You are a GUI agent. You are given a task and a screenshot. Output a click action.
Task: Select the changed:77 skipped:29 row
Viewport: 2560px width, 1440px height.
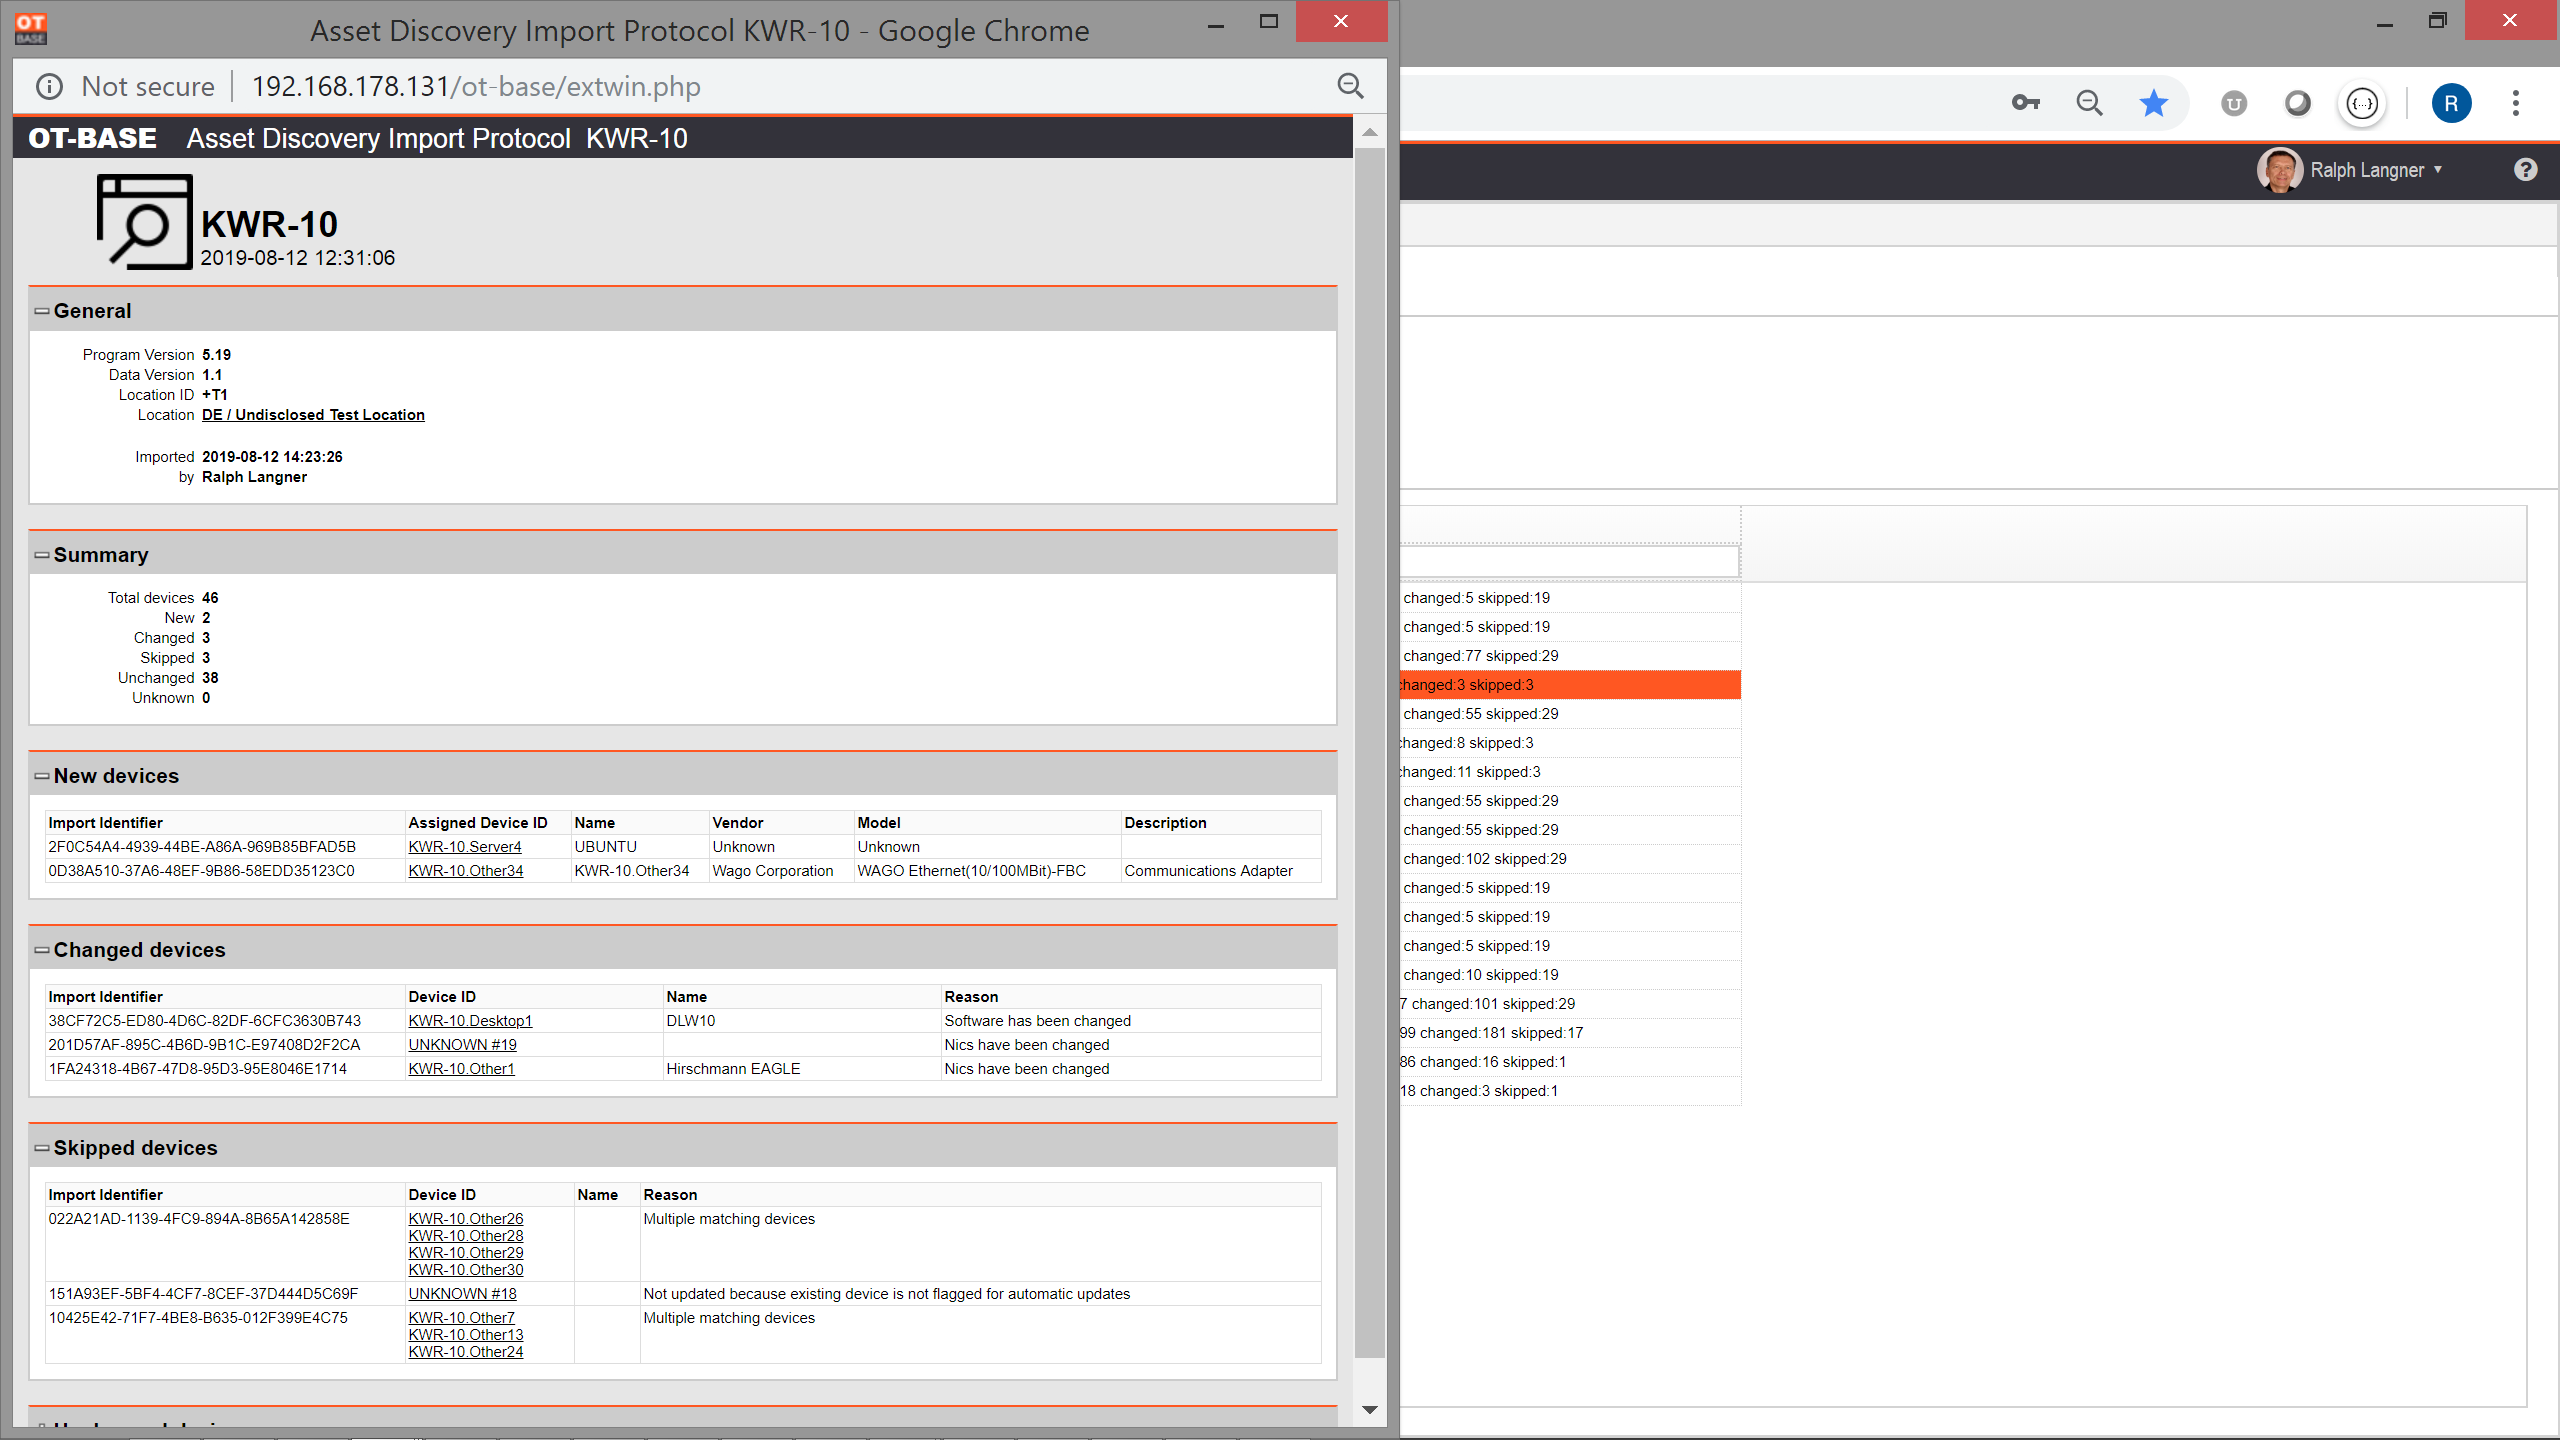tap(1570, 656)
